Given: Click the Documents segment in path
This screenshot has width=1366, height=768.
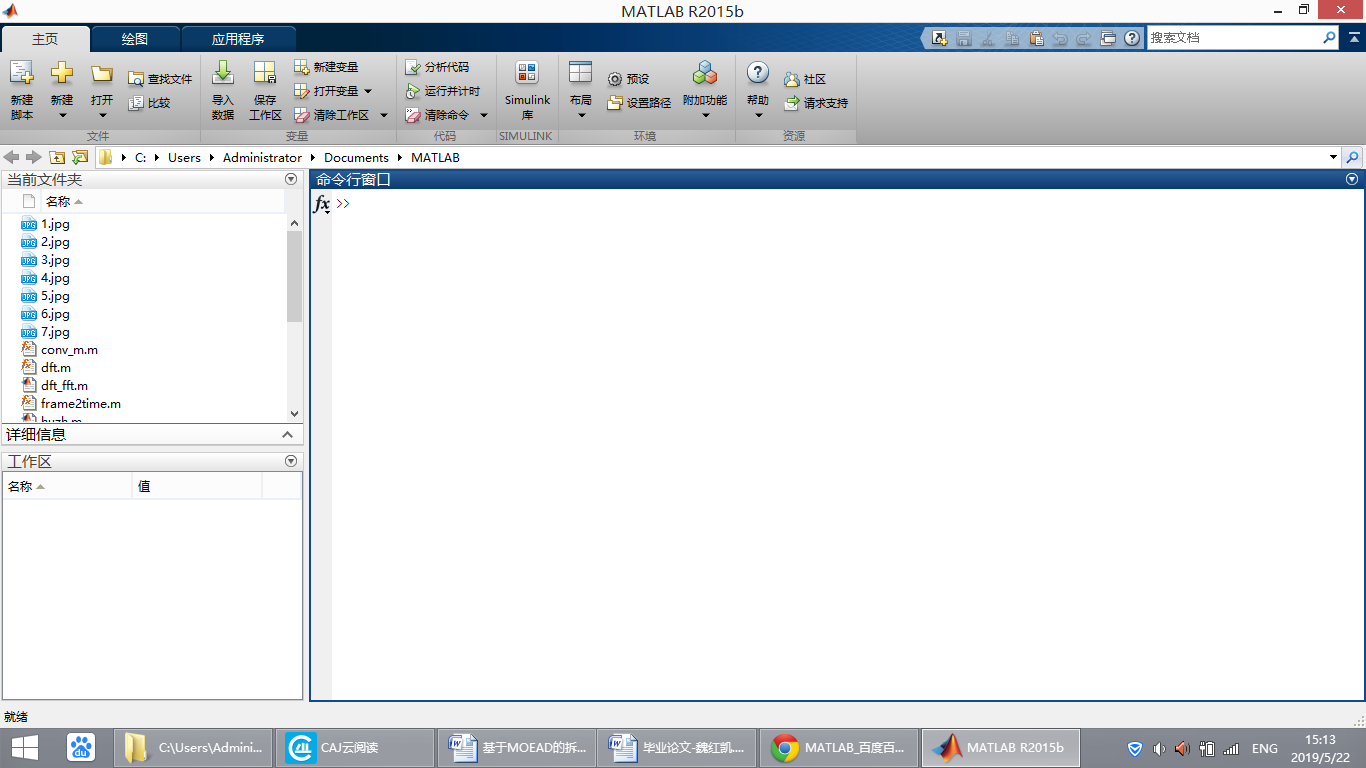Looking at the screenshot, I should click(356, 157).
